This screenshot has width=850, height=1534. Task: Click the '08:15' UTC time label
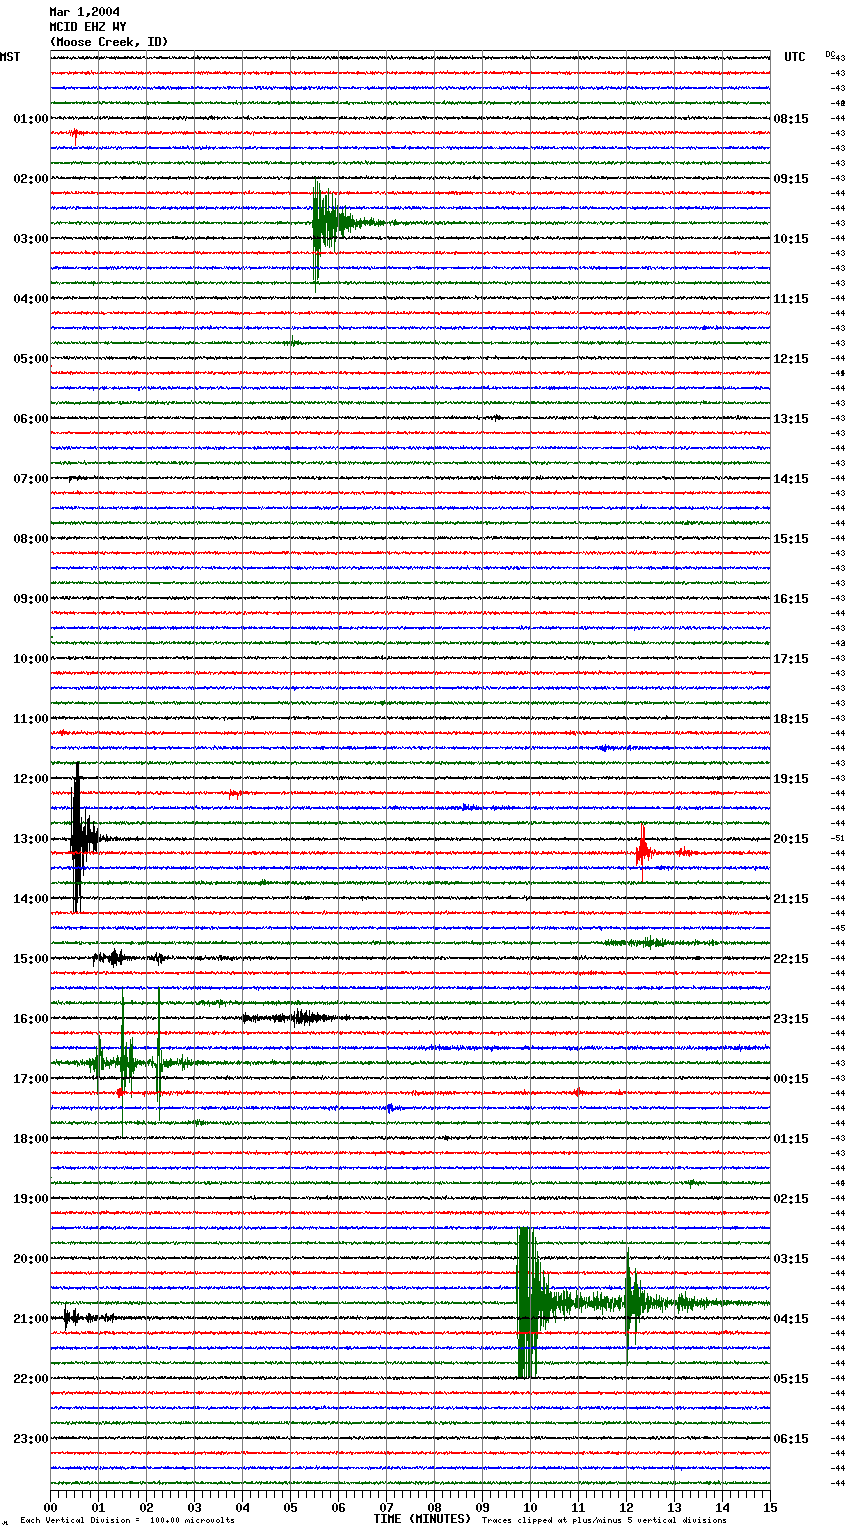point(791,119)
